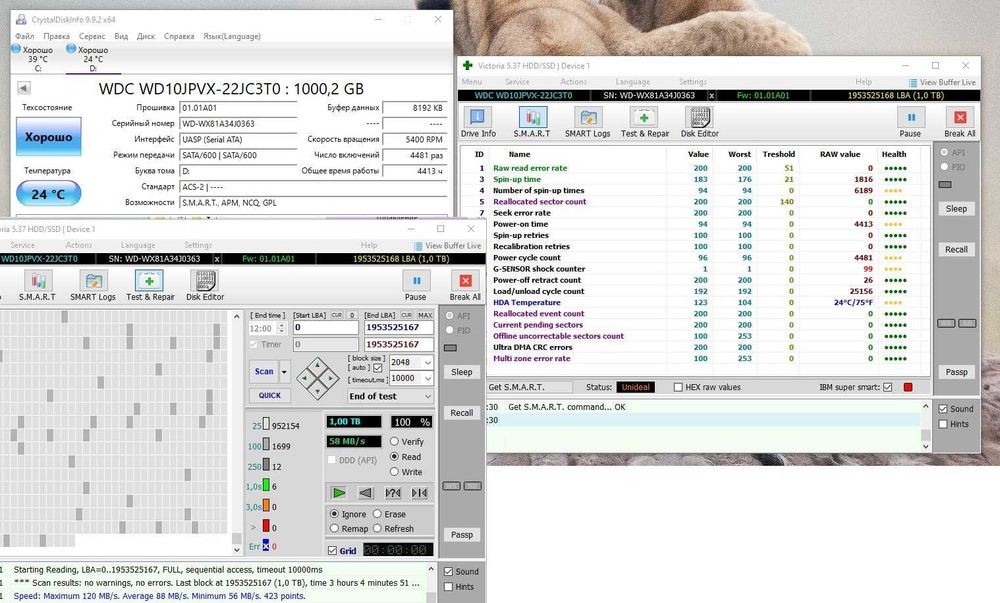
Task: Open Диск menu in CrystalDiskInfo
Action: point(146,36)
